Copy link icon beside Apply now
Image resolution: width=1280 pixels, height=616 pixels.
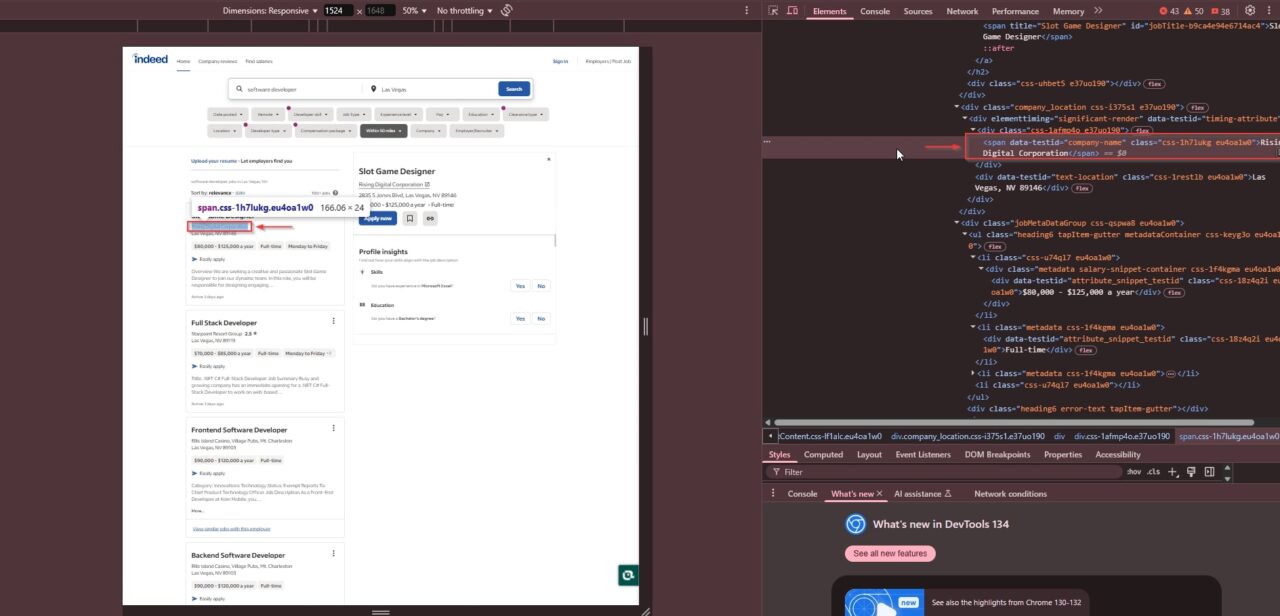430,218
